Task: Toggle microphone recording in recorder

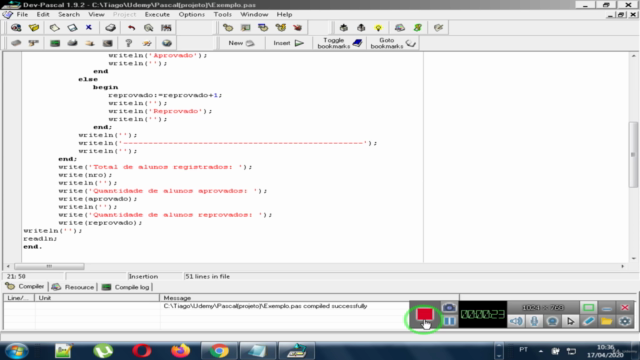Action: [x=534, y=321]
